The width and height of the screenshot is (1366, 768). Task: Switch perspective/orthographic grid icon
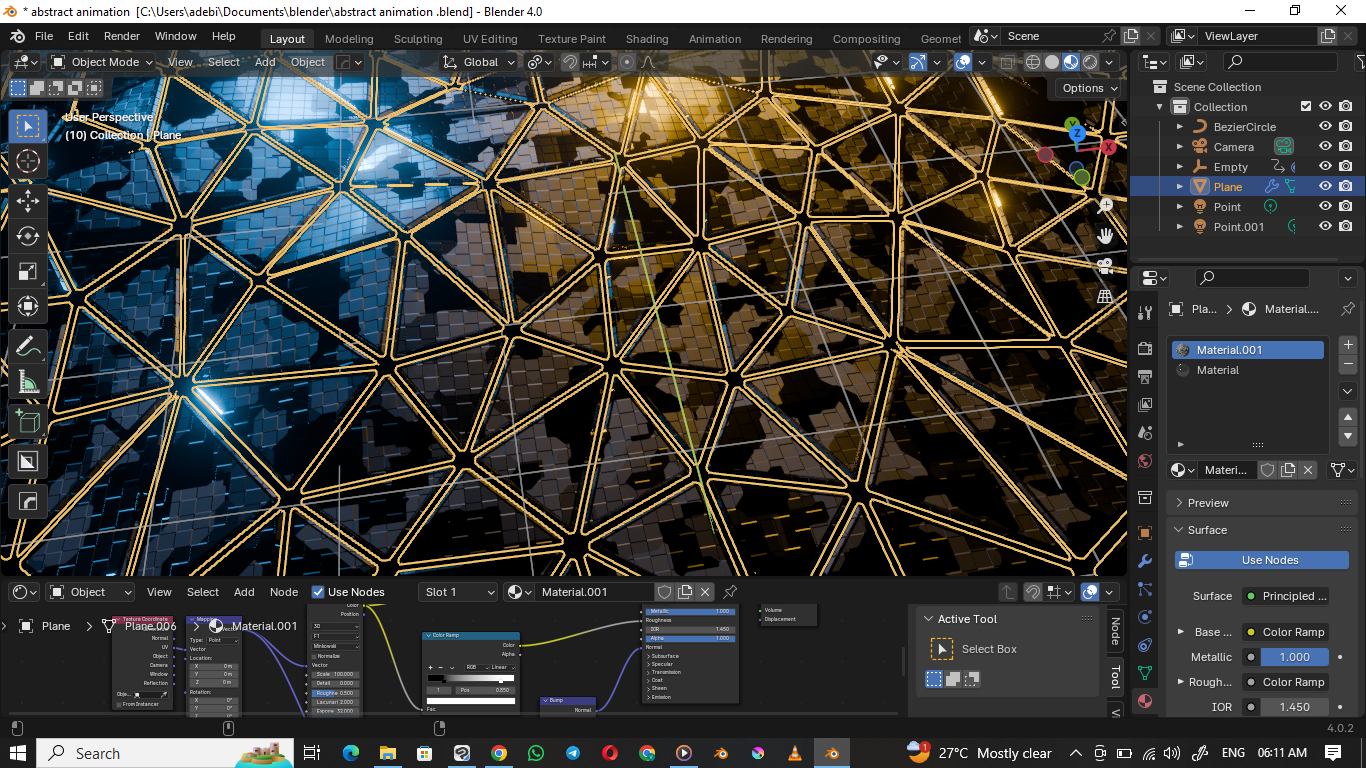point(1106,296)
